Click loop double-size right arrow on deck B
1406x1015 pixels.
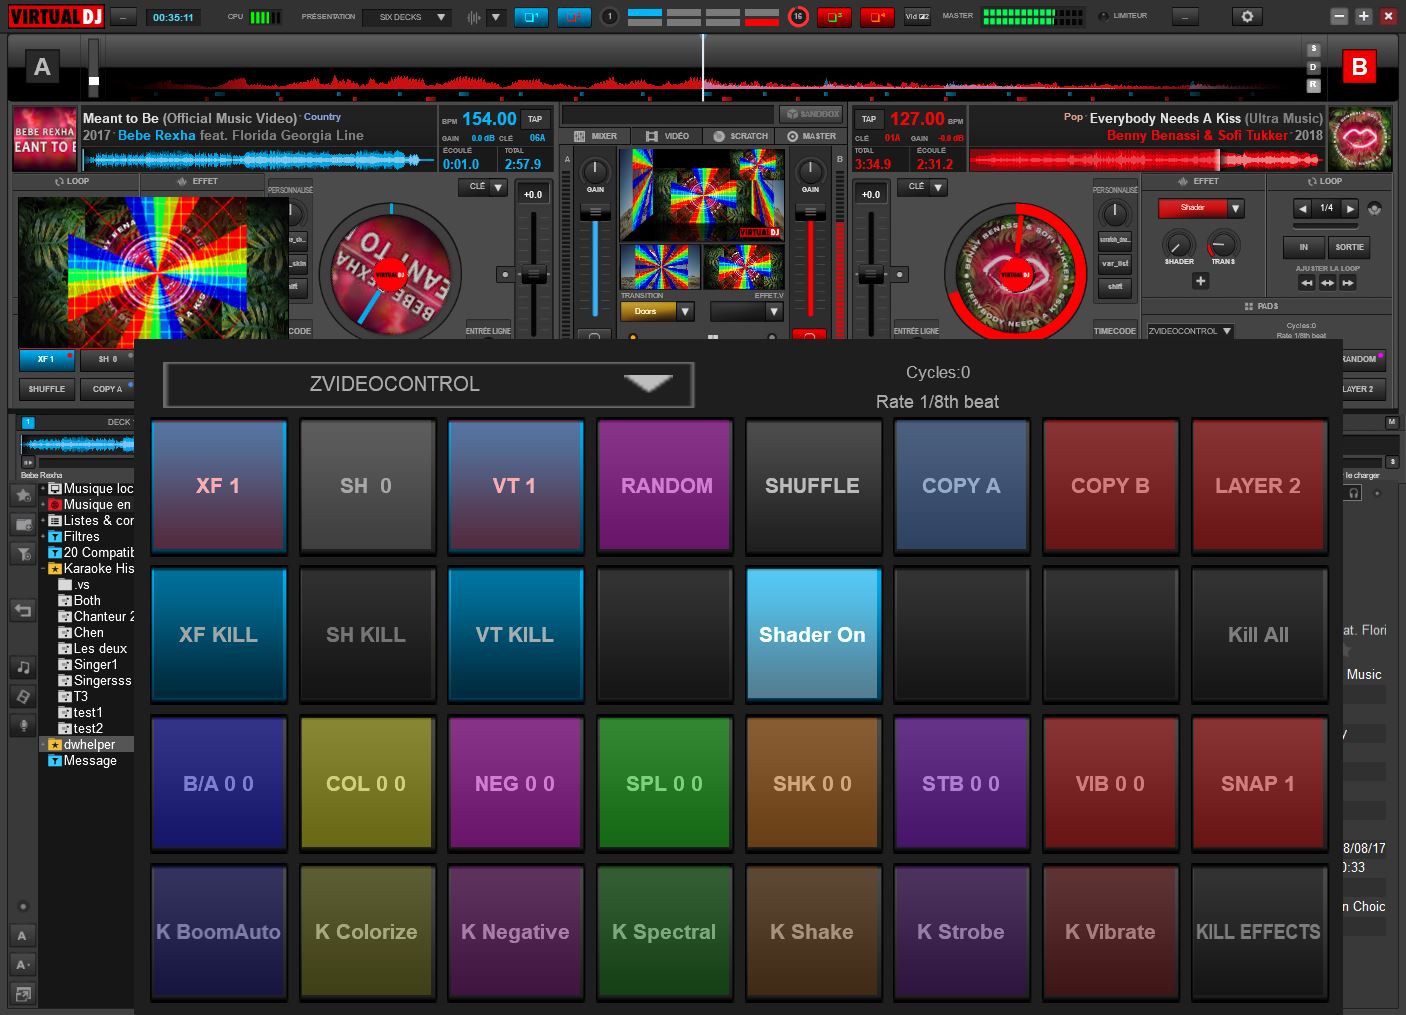click(x=1350, y=209)
